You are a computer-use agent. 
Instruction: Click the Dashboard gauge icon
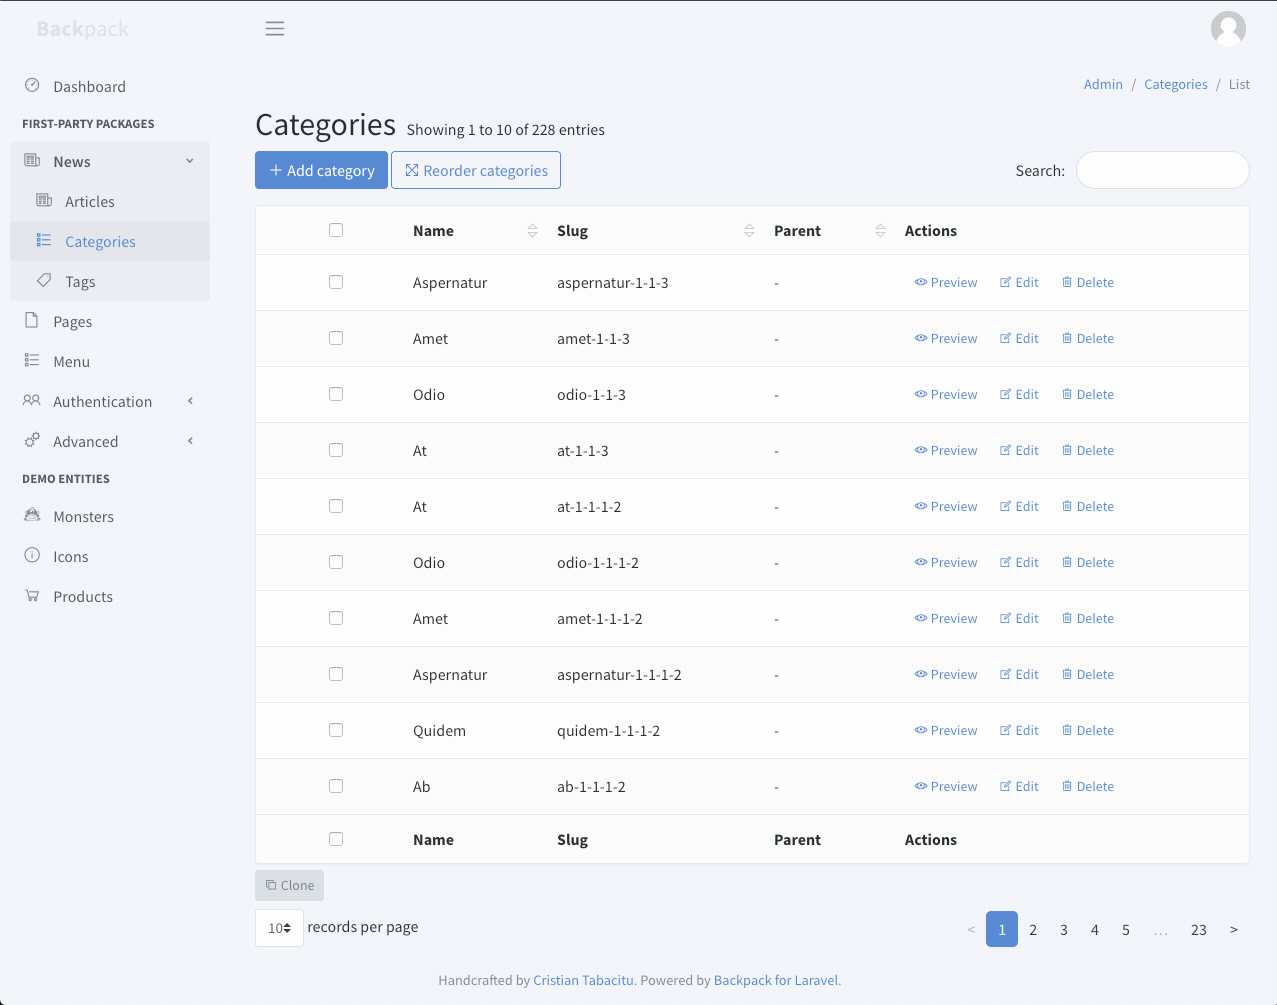32,86
